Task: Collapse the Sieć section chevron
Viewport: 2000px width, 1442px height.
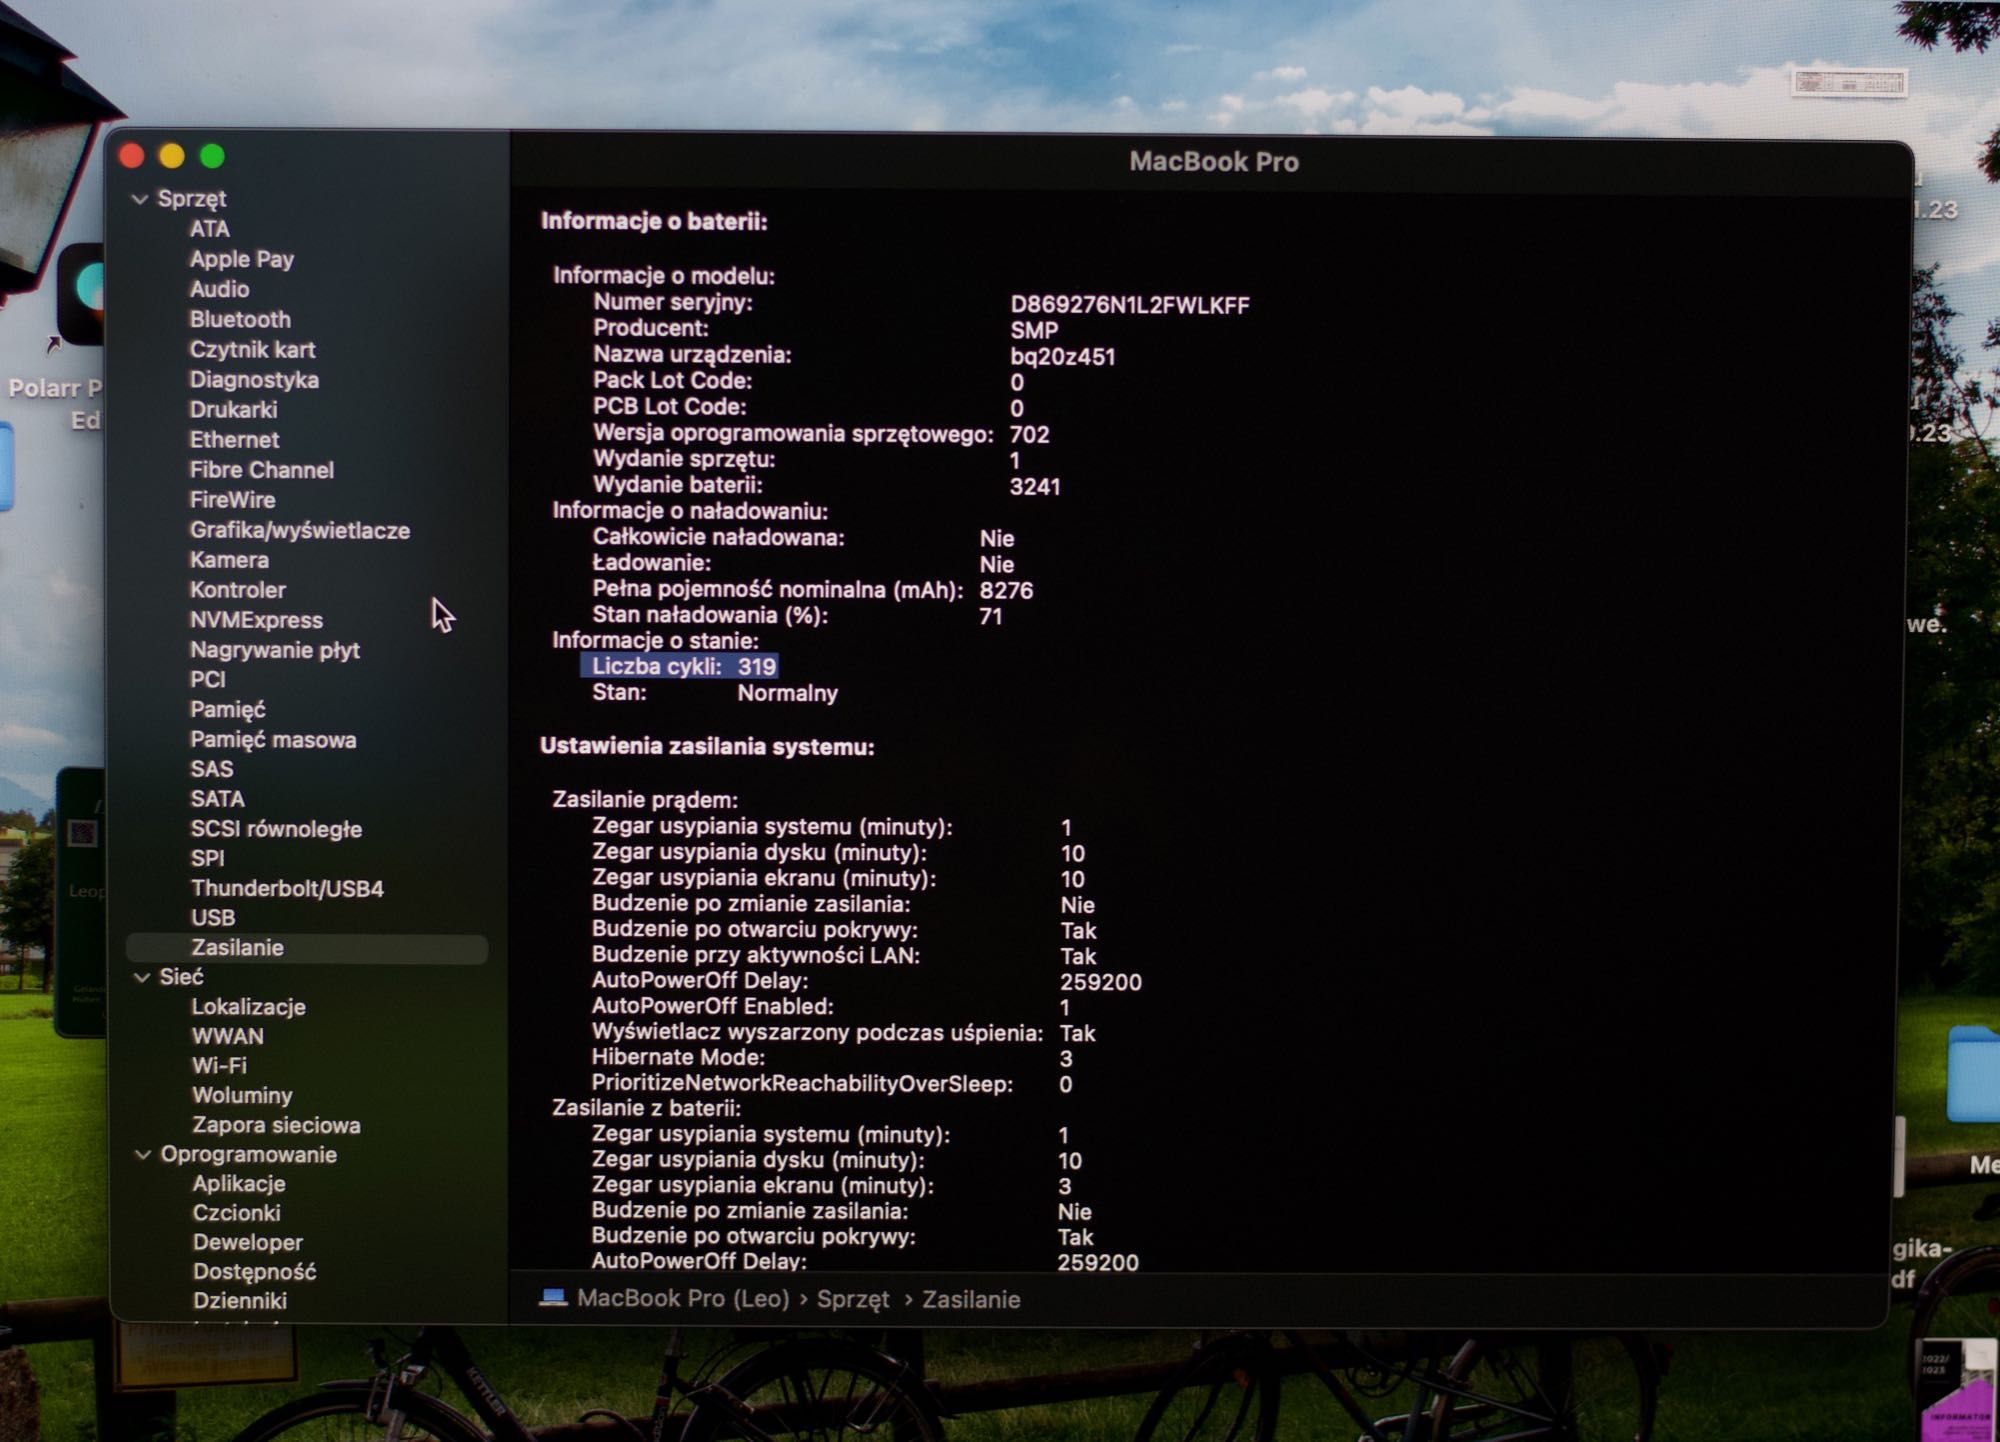Action: coord(142,977)
